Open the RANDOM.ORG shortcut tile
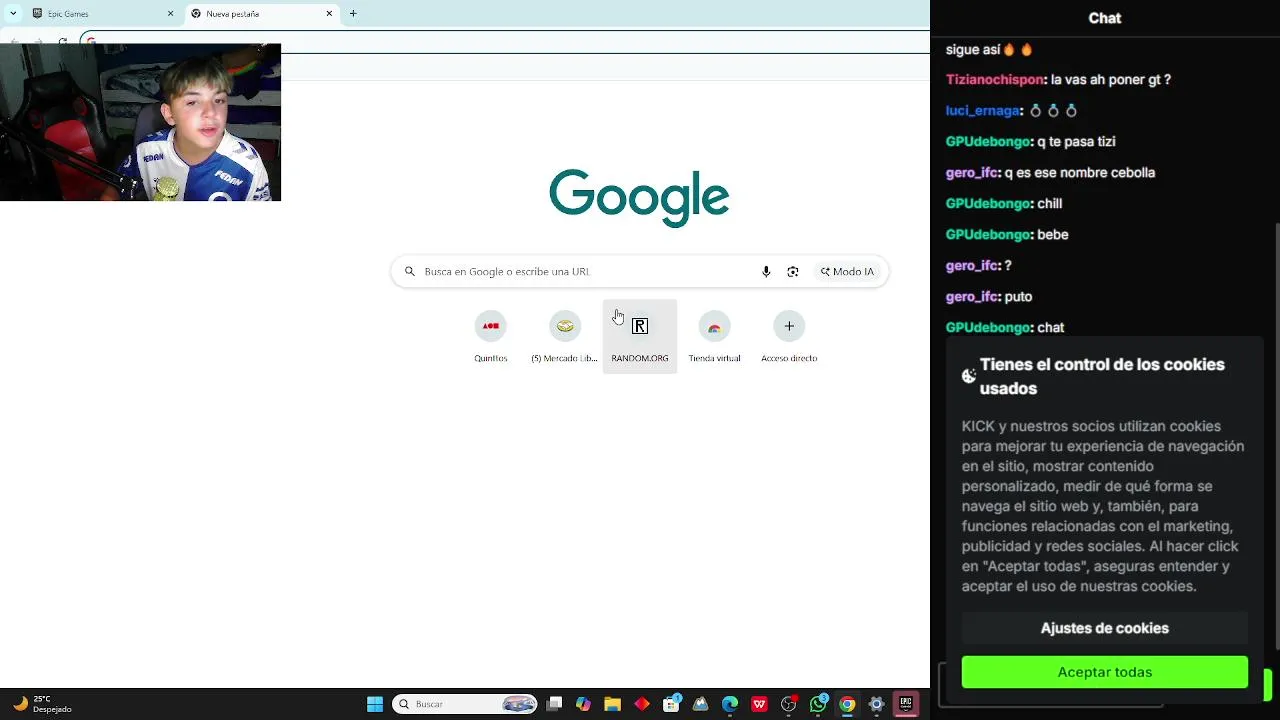Image resolution: width=1280 pixels, height=720 pixels. point(640,336)
